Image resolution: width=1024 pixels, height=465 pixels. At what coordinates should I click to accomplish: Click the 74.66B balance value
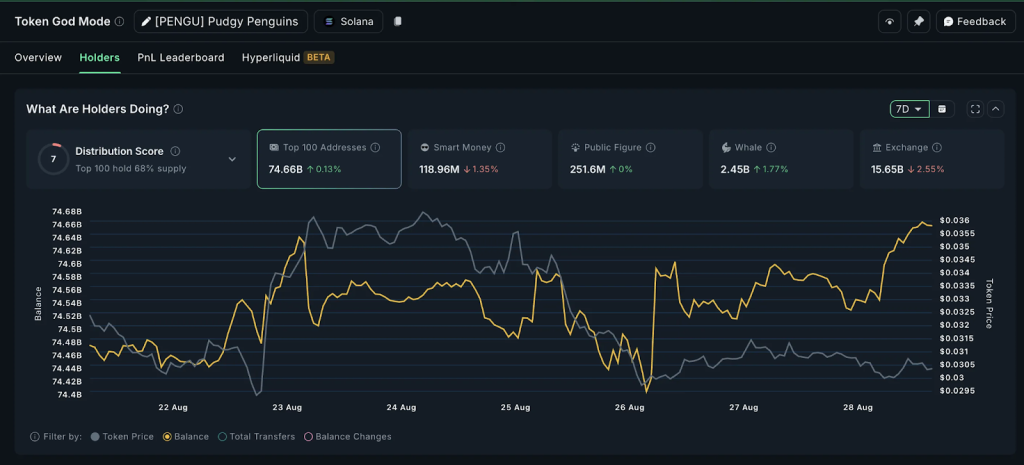coord(285,169)
